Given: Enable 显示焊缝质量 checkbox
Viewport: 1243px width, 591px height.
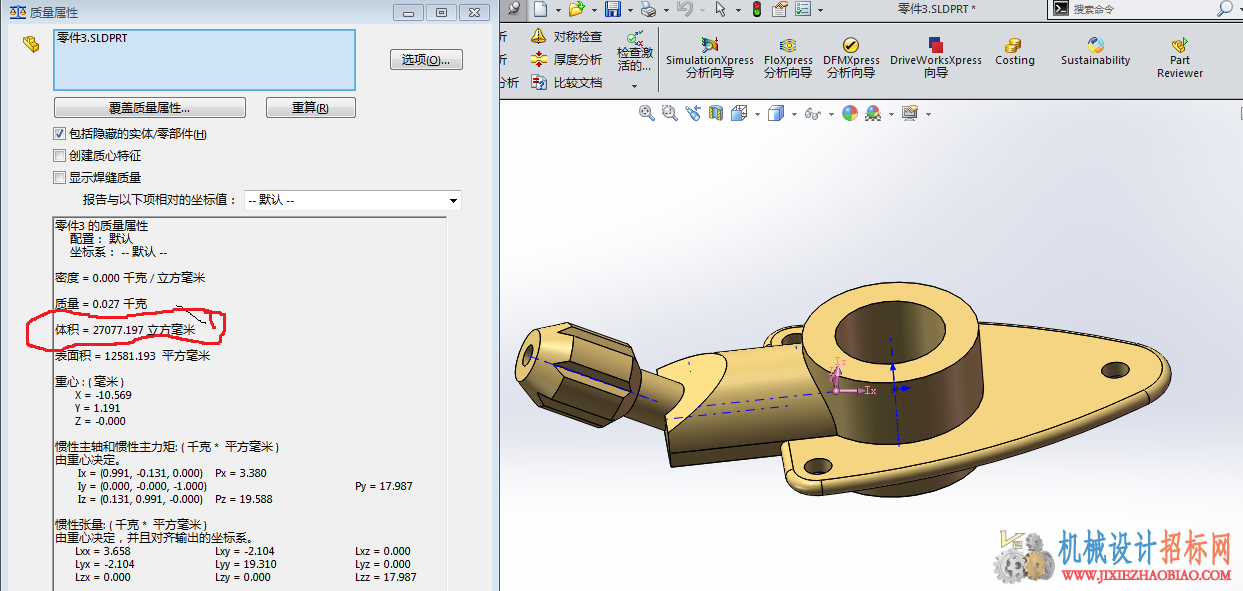Looking at the screenshot, I should tap(59, 178).
